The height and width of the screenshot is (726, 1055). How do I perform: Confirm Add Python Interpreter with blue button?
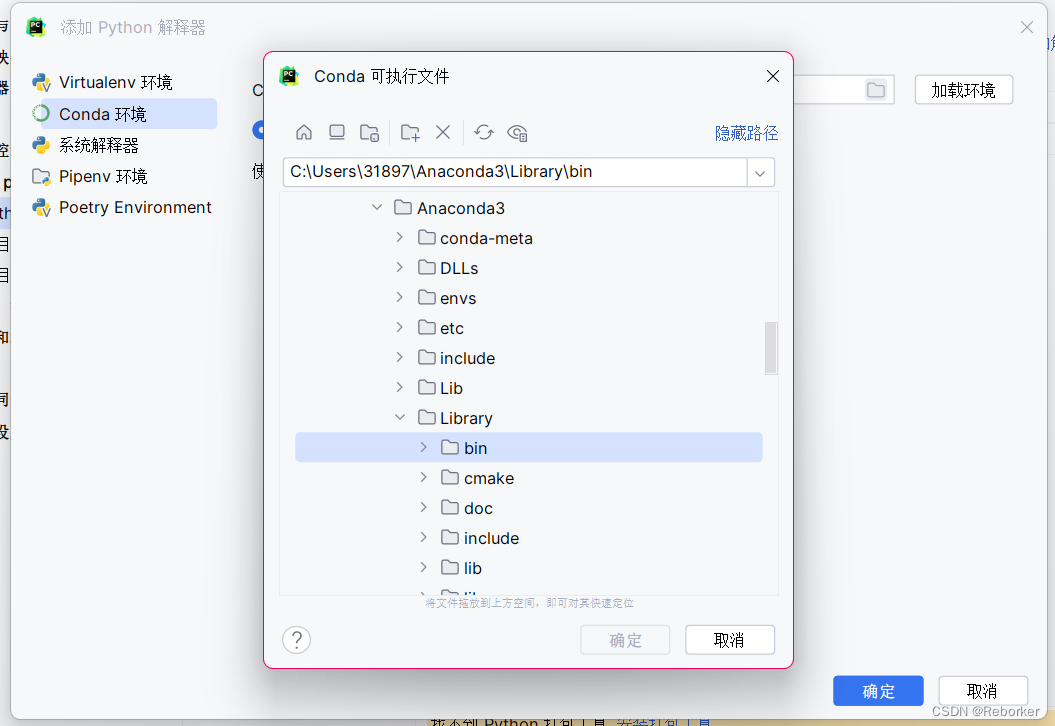tap(878, 691)
